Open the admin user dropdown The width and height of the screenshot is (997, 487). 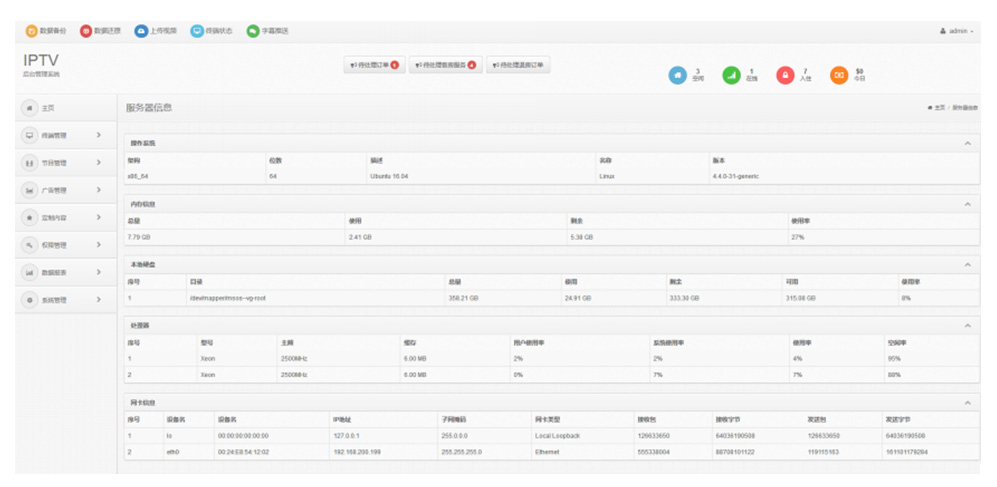point(956,31)
